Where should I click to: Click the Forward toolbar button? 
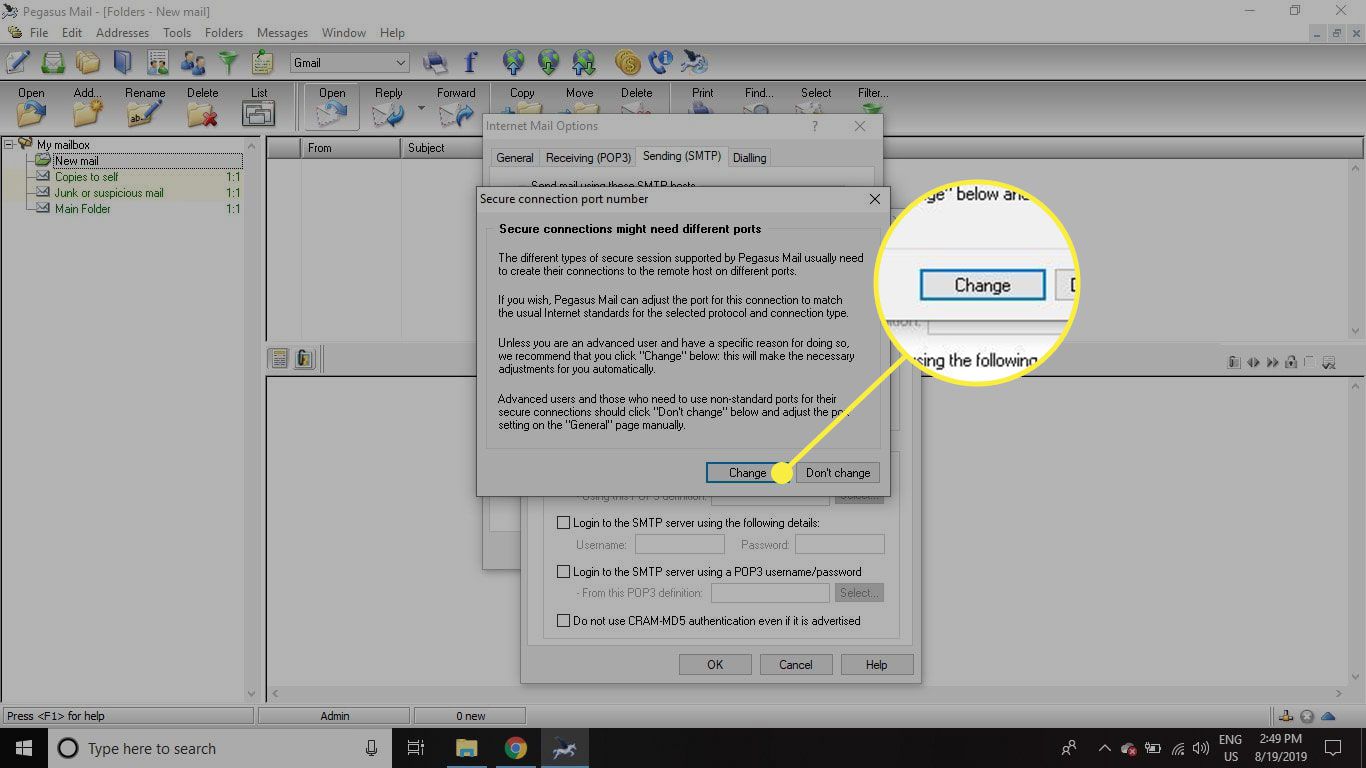(456, 106)
